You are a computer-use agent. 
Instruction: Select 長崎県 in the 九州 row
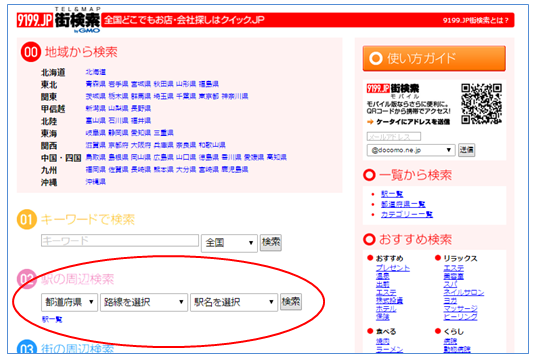[x=141, y=169]
